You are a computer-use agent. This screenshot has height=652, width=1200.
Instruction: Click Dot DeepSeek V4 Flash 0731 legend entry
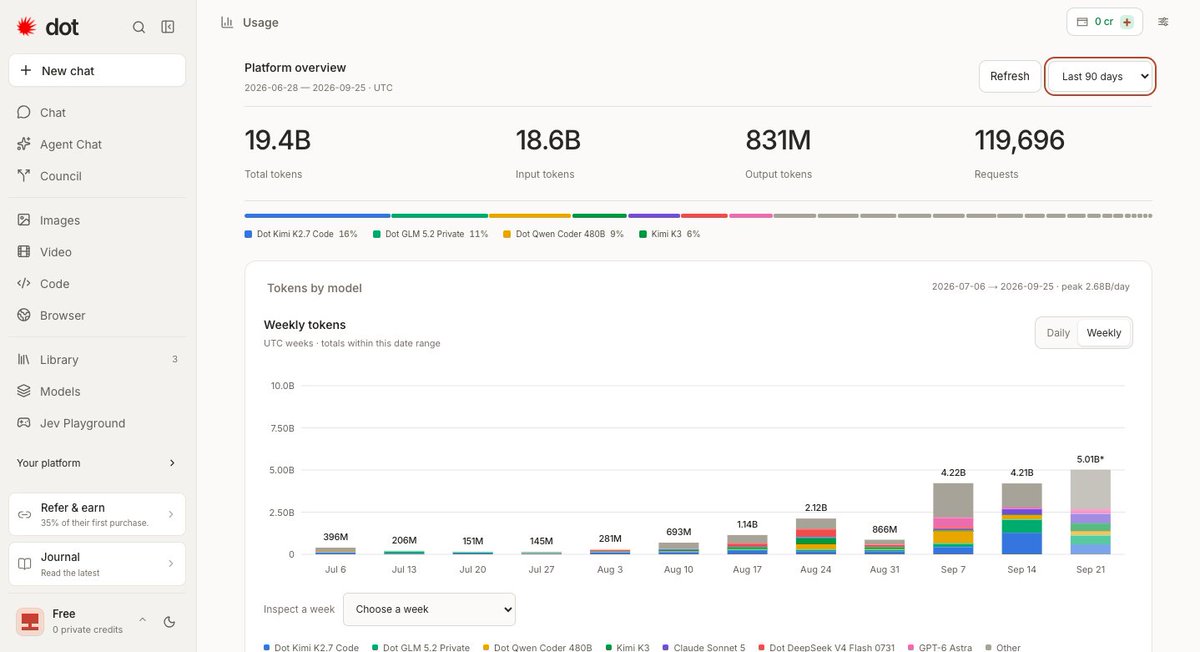point(826,648)
